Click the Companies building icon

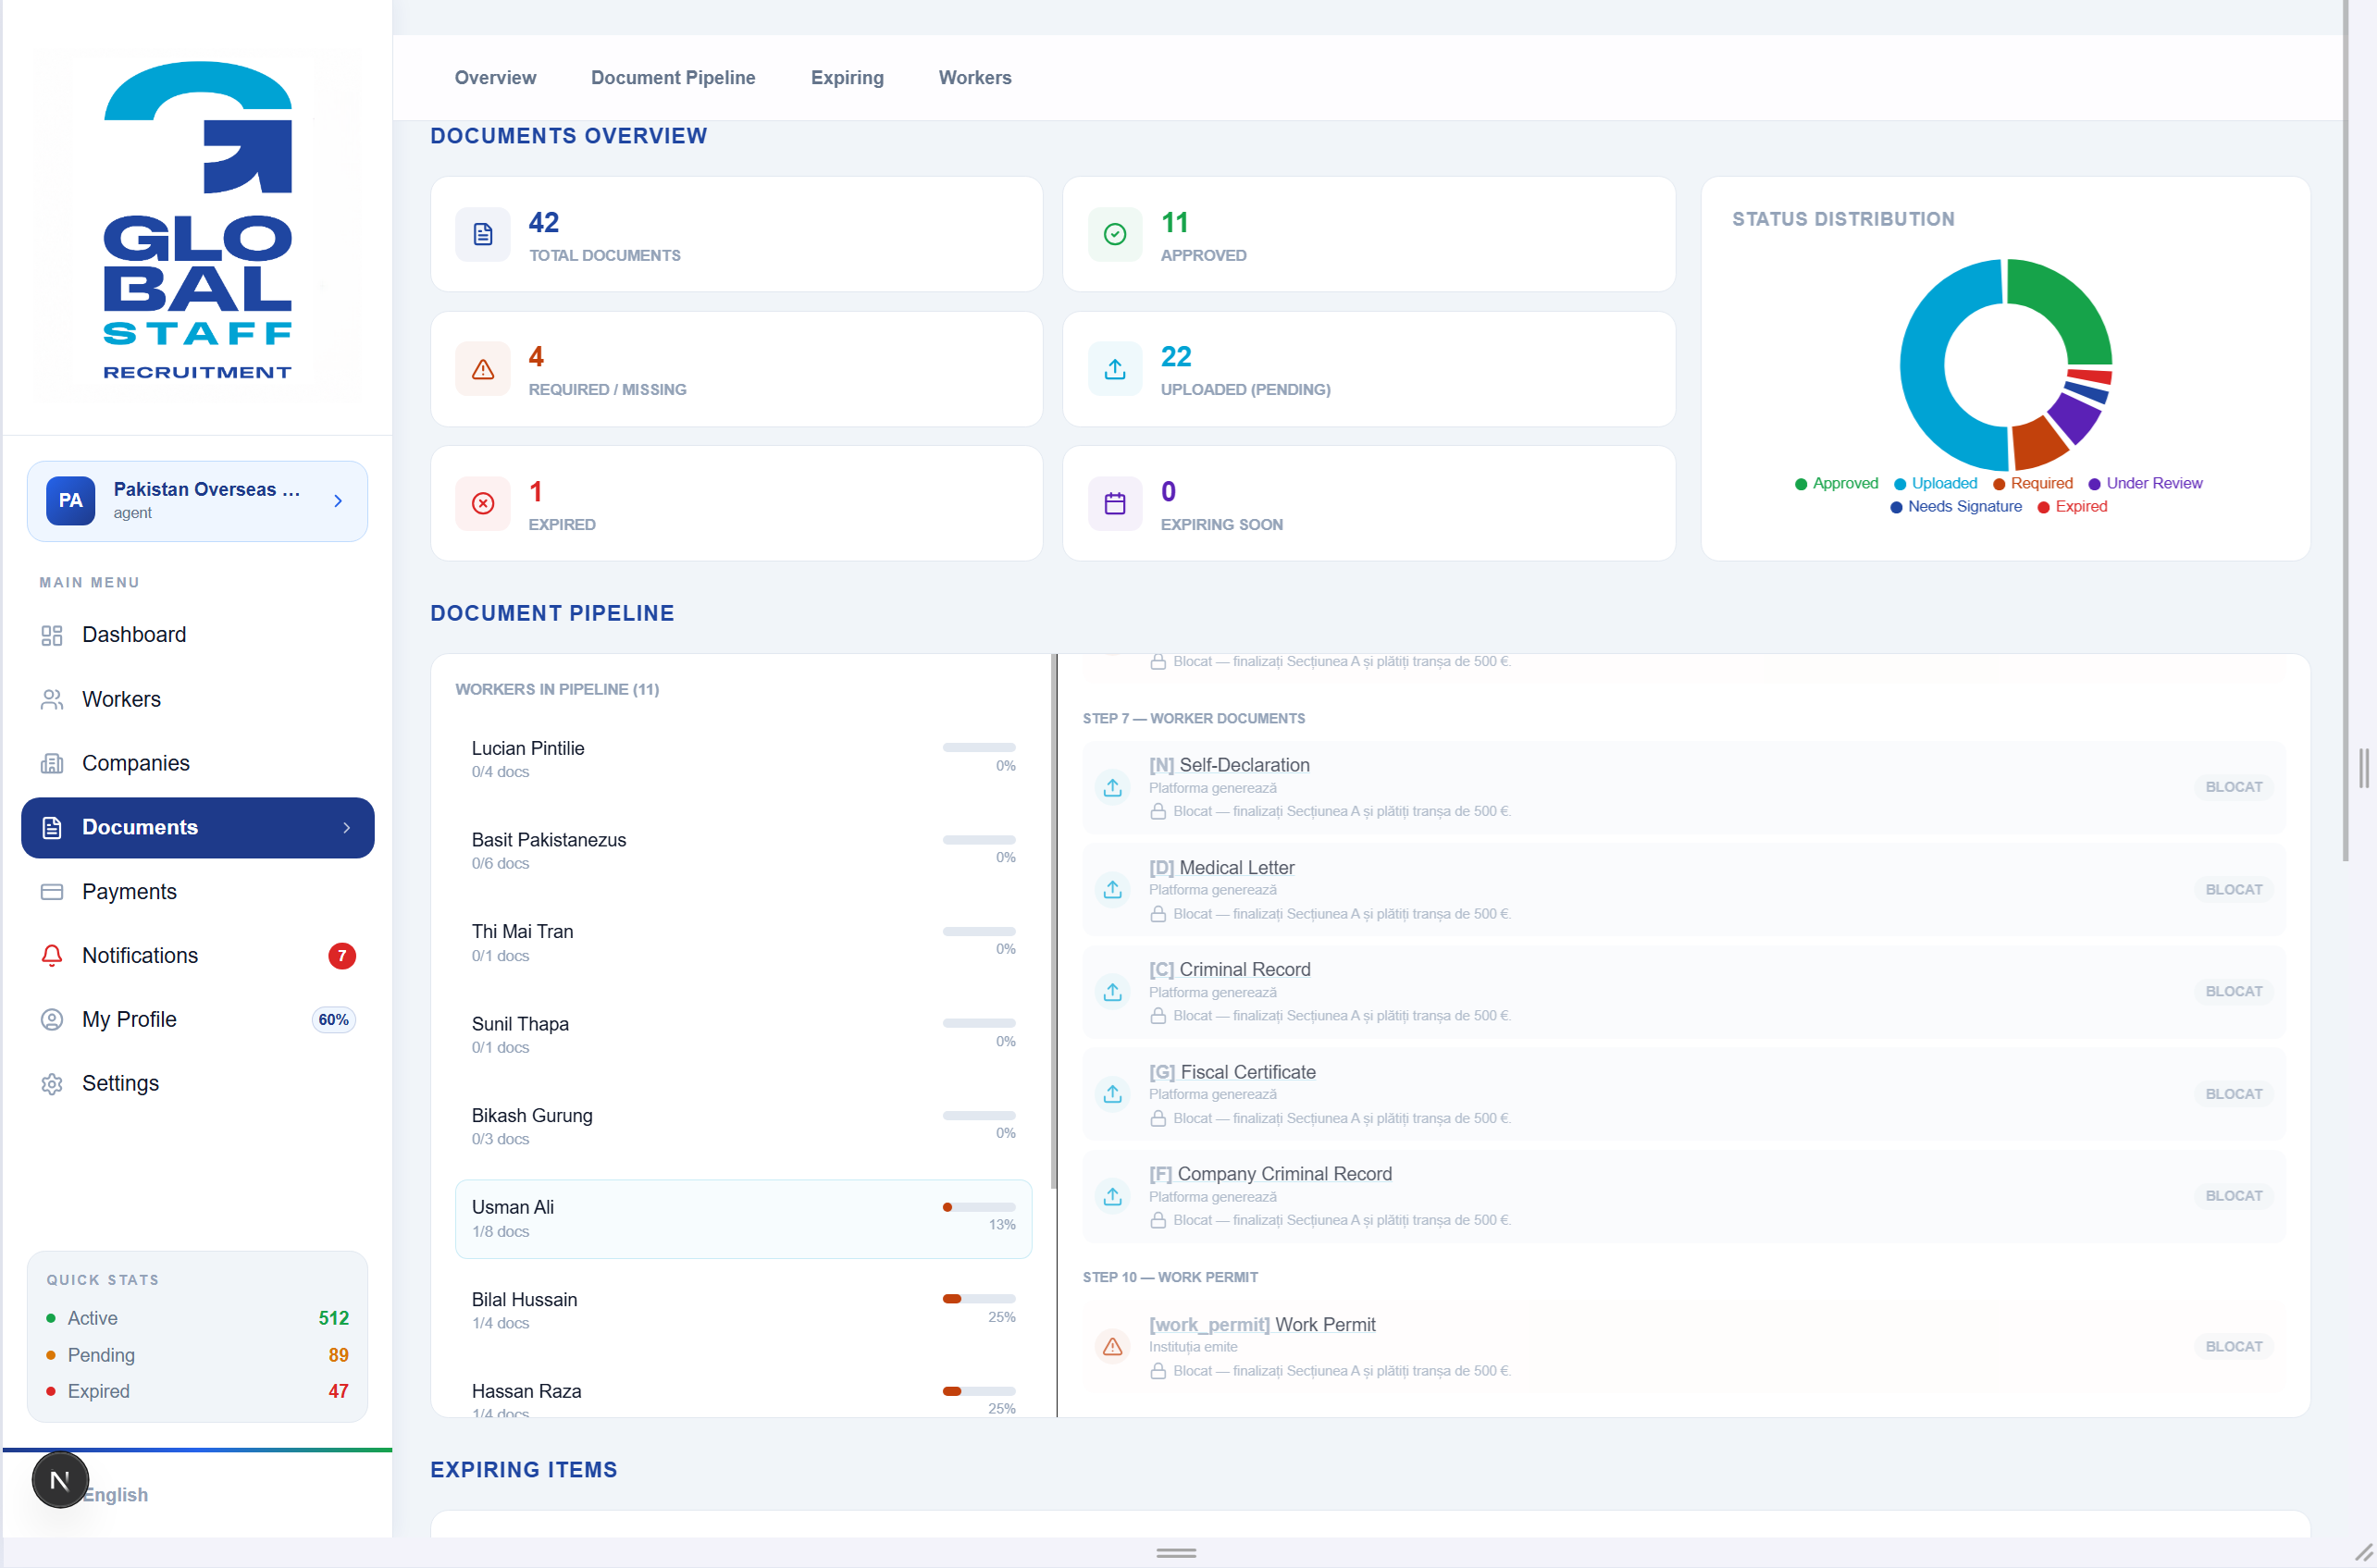[52, 764]
